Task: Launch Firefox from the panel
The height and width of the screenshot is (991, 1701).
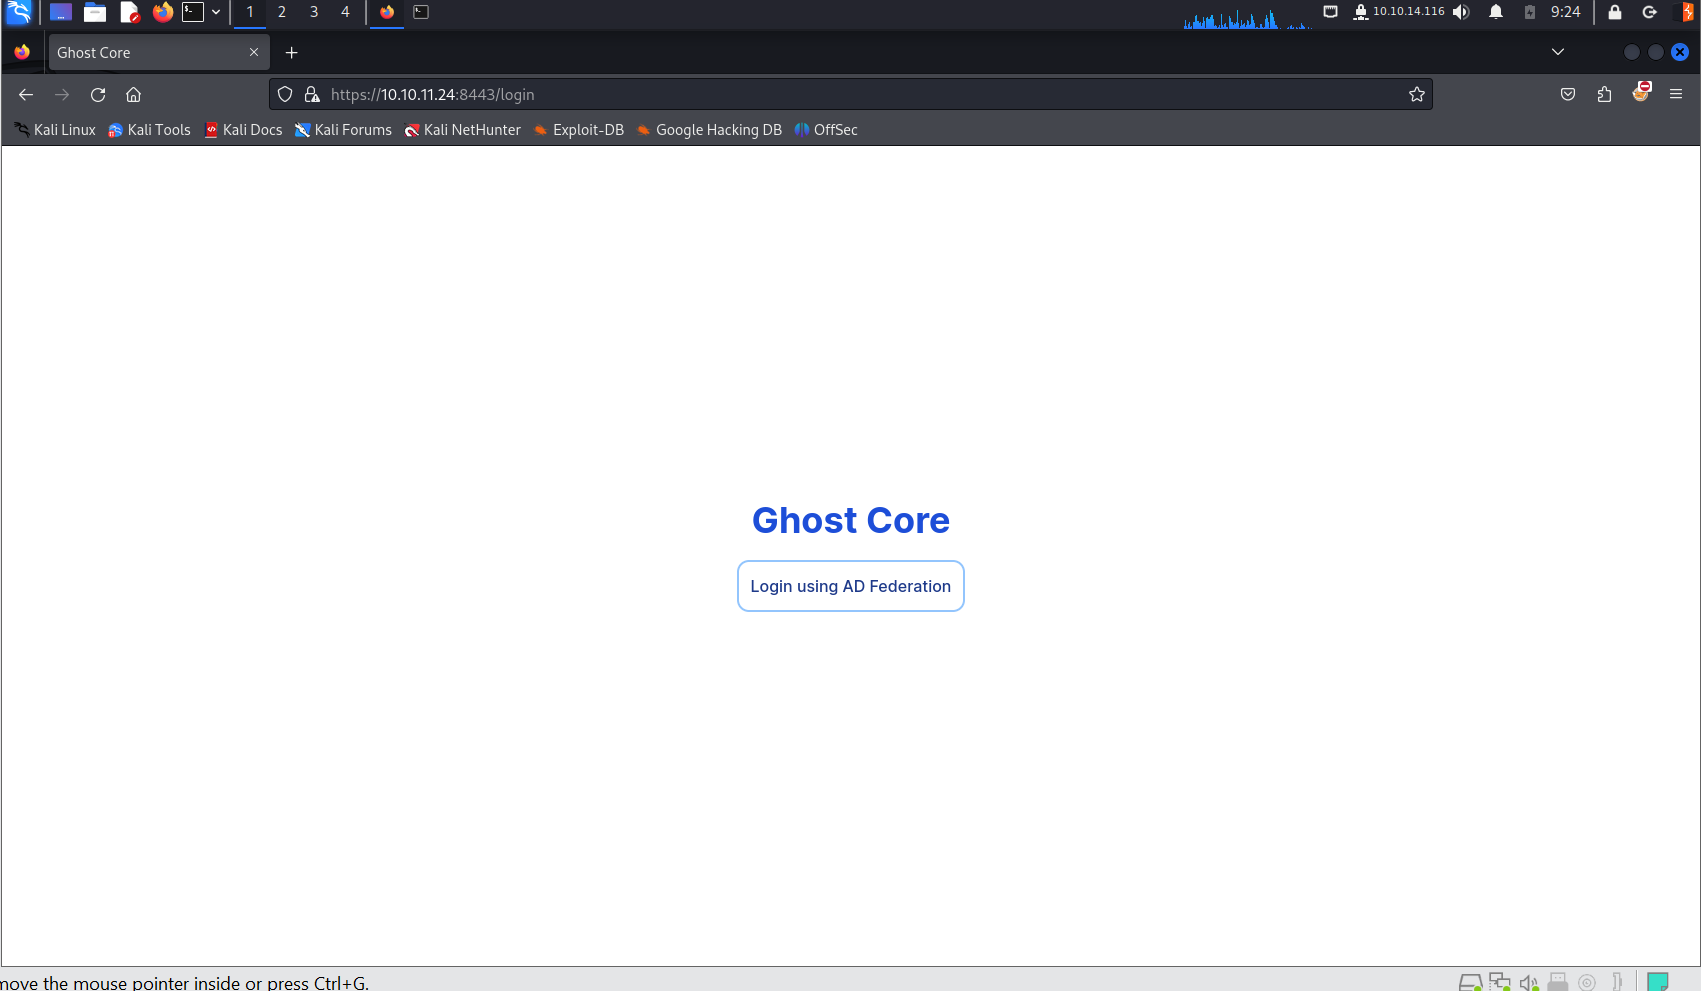Action: [x=162, y=12]
